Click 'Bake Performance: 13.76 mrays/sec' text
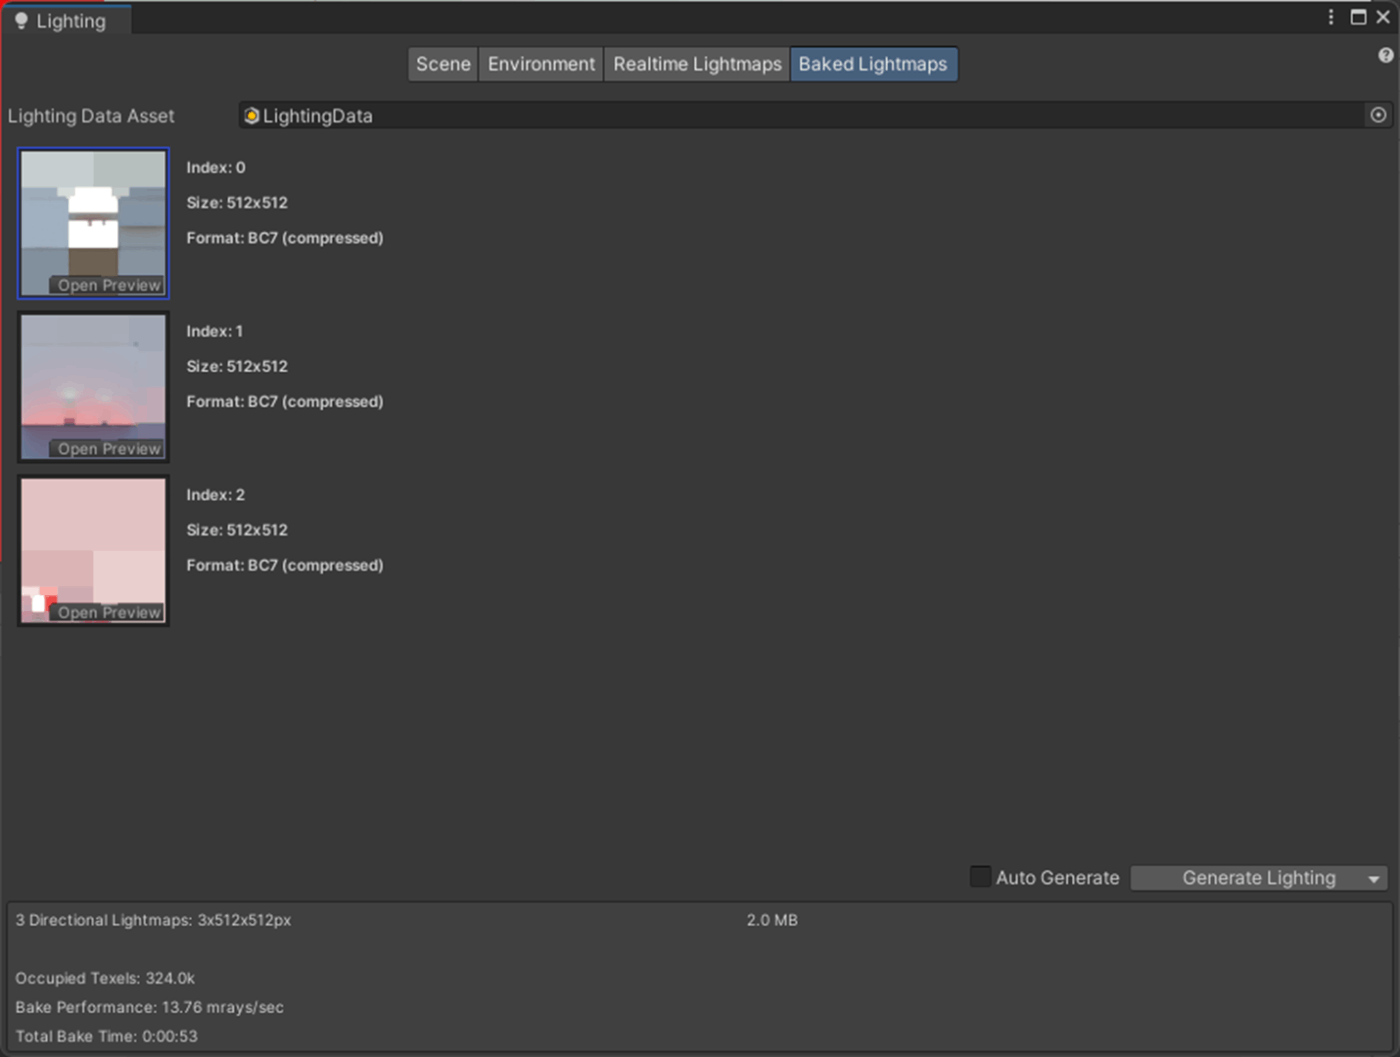 [x=150, y=1007]
